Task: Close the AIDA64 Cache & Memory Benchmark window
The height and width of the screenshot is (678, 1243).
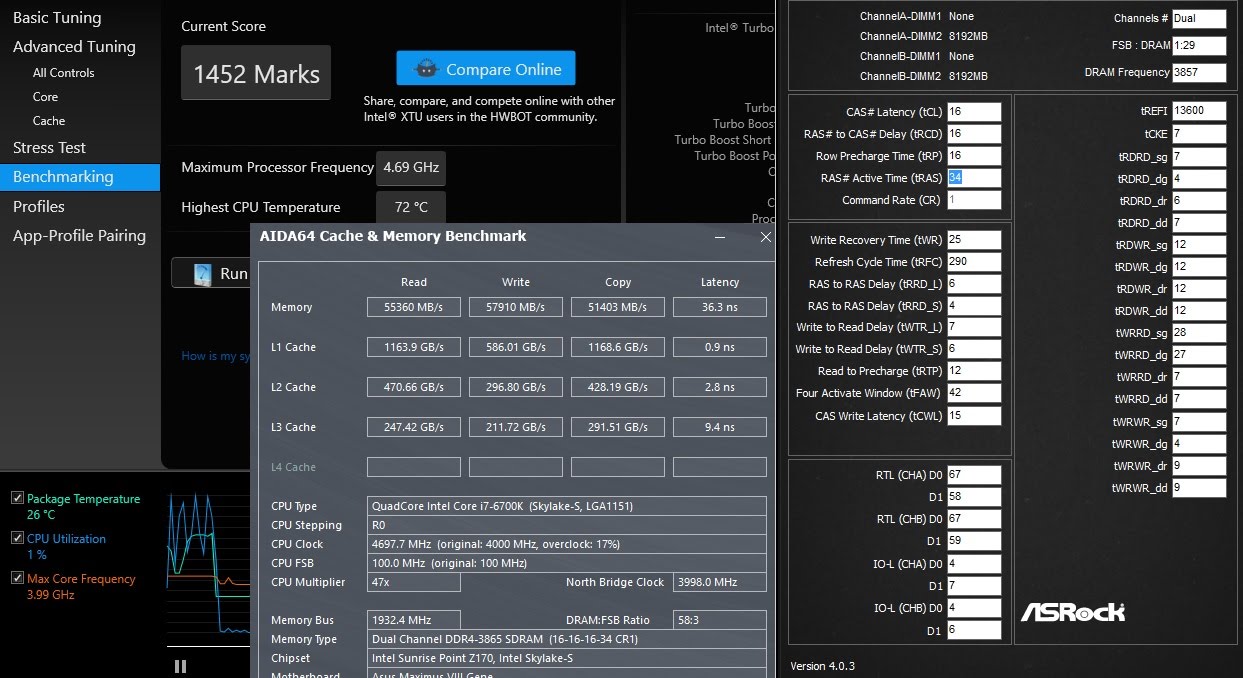Action: pyautogui.click(x=765, y=237)
